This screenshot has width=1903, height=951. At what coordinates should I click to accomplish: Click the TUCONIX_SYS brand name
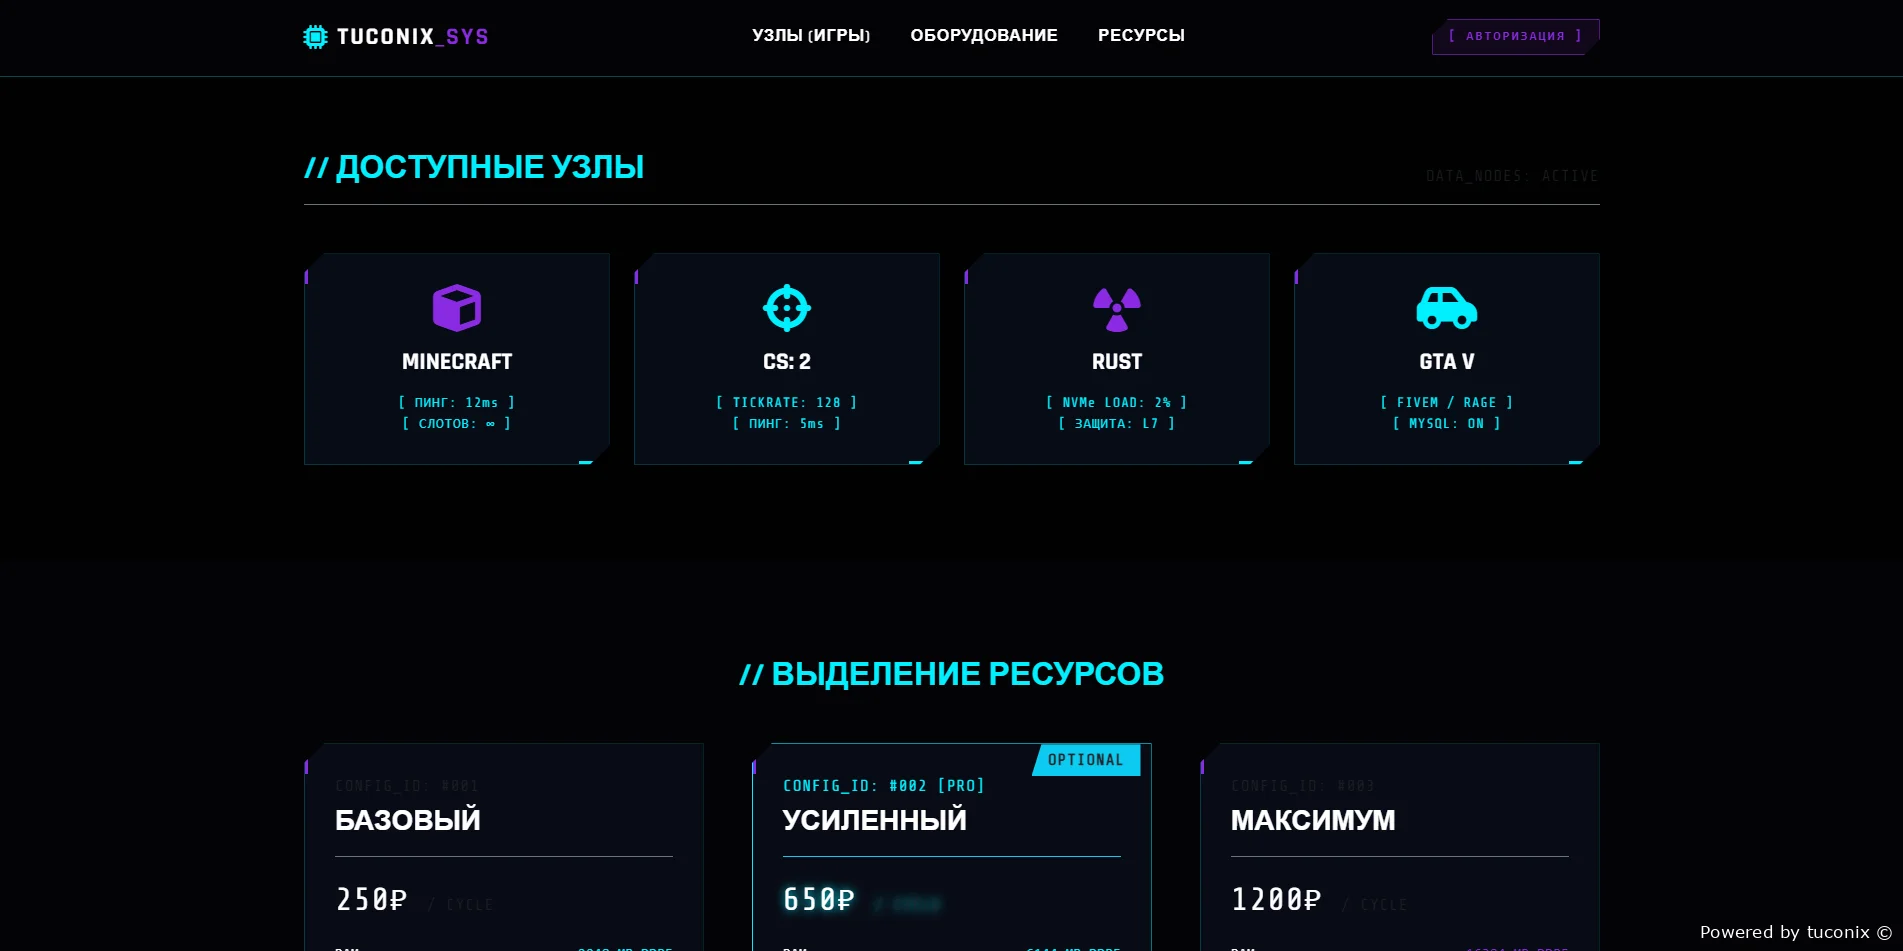pyautogui.click(x=412, y=37)
